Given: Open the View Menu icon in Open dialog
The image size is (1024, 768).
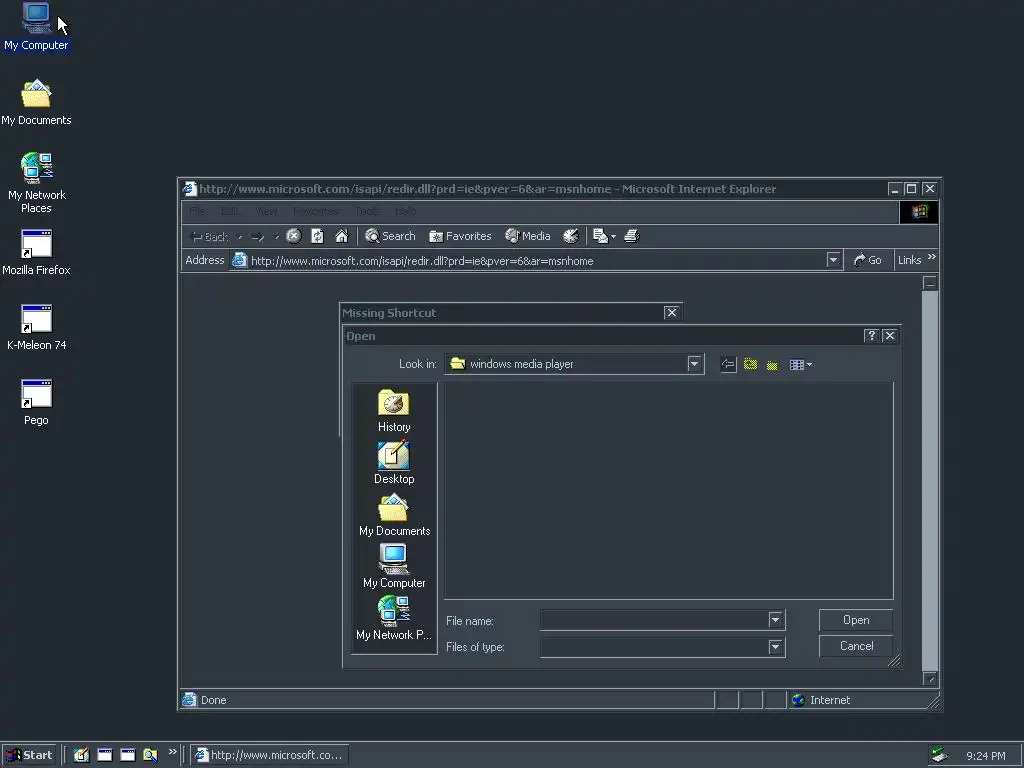Looking at the screenshot, I should click(x=801, y=364).
